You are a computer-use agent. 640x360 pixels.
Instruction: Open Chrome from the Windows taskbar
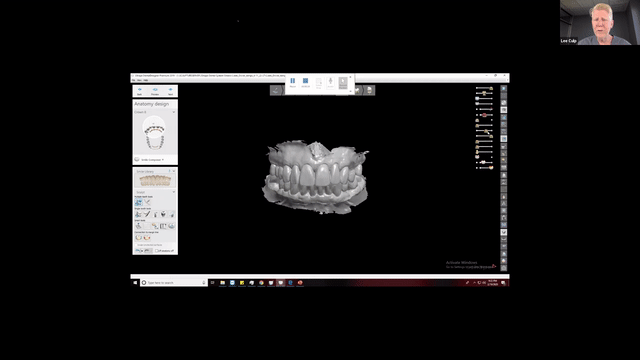261,282
